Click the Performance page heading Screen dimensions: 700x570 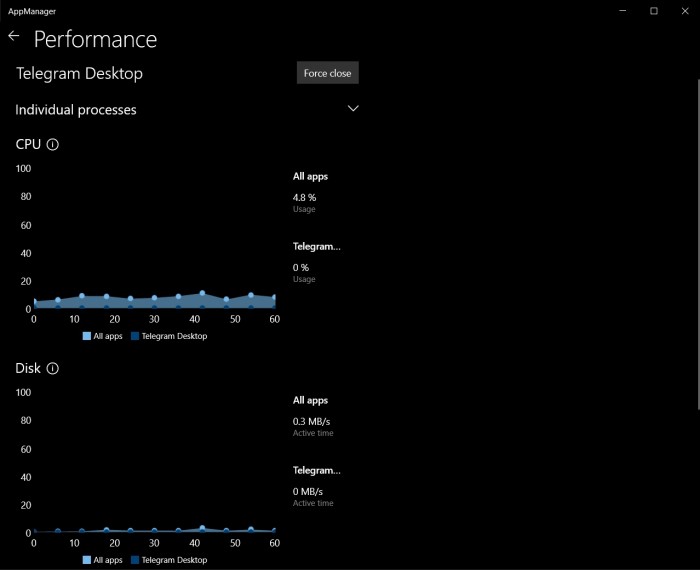point(96,39)
